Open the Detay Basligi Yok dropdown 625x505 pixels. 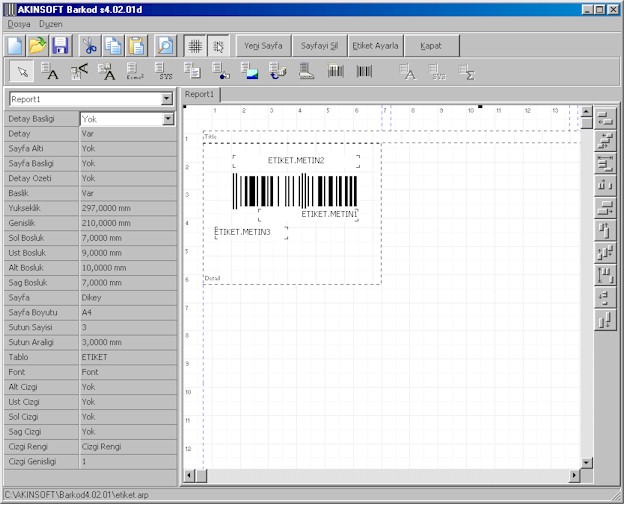tap(168, 118)
